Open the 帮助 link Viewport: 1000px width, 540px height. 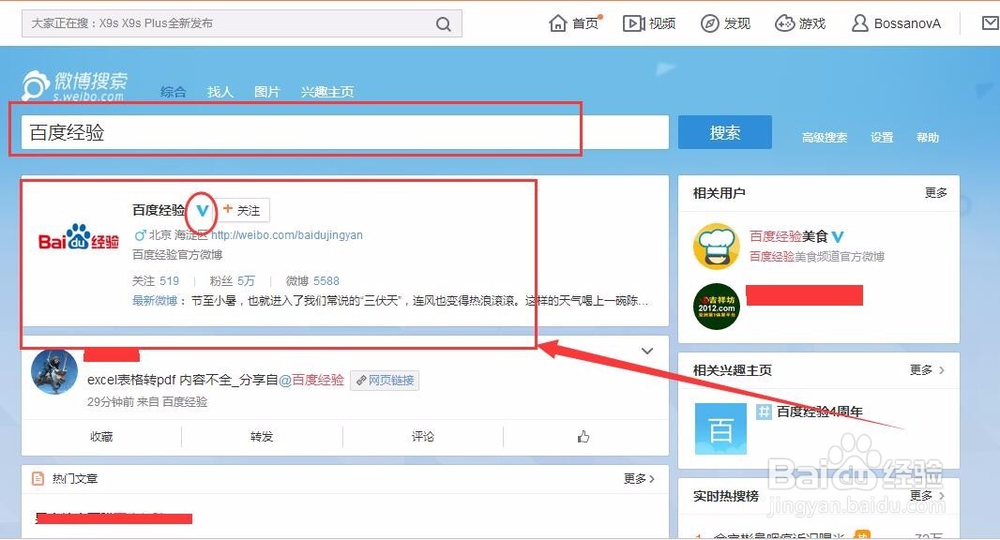[927, 137]
